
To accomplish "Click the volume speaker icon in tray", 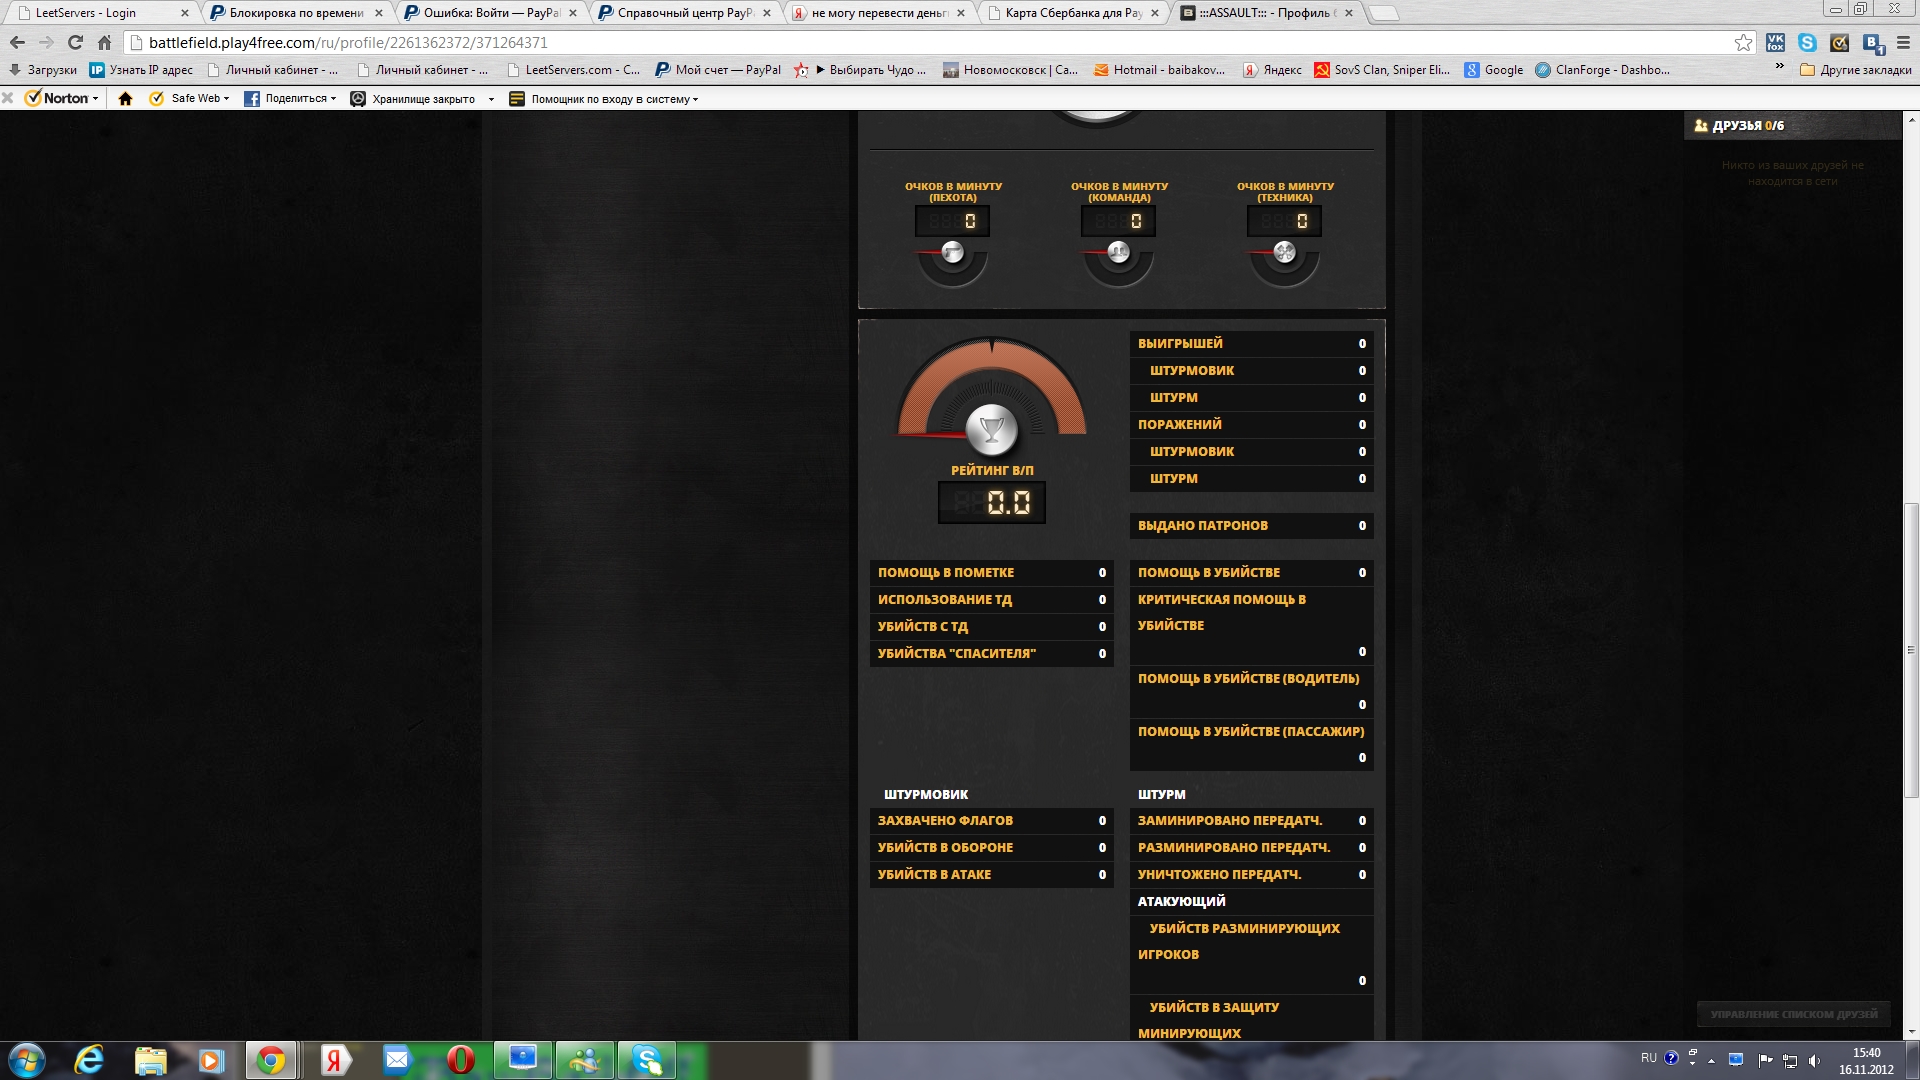I will (x=1814, y=1060).
